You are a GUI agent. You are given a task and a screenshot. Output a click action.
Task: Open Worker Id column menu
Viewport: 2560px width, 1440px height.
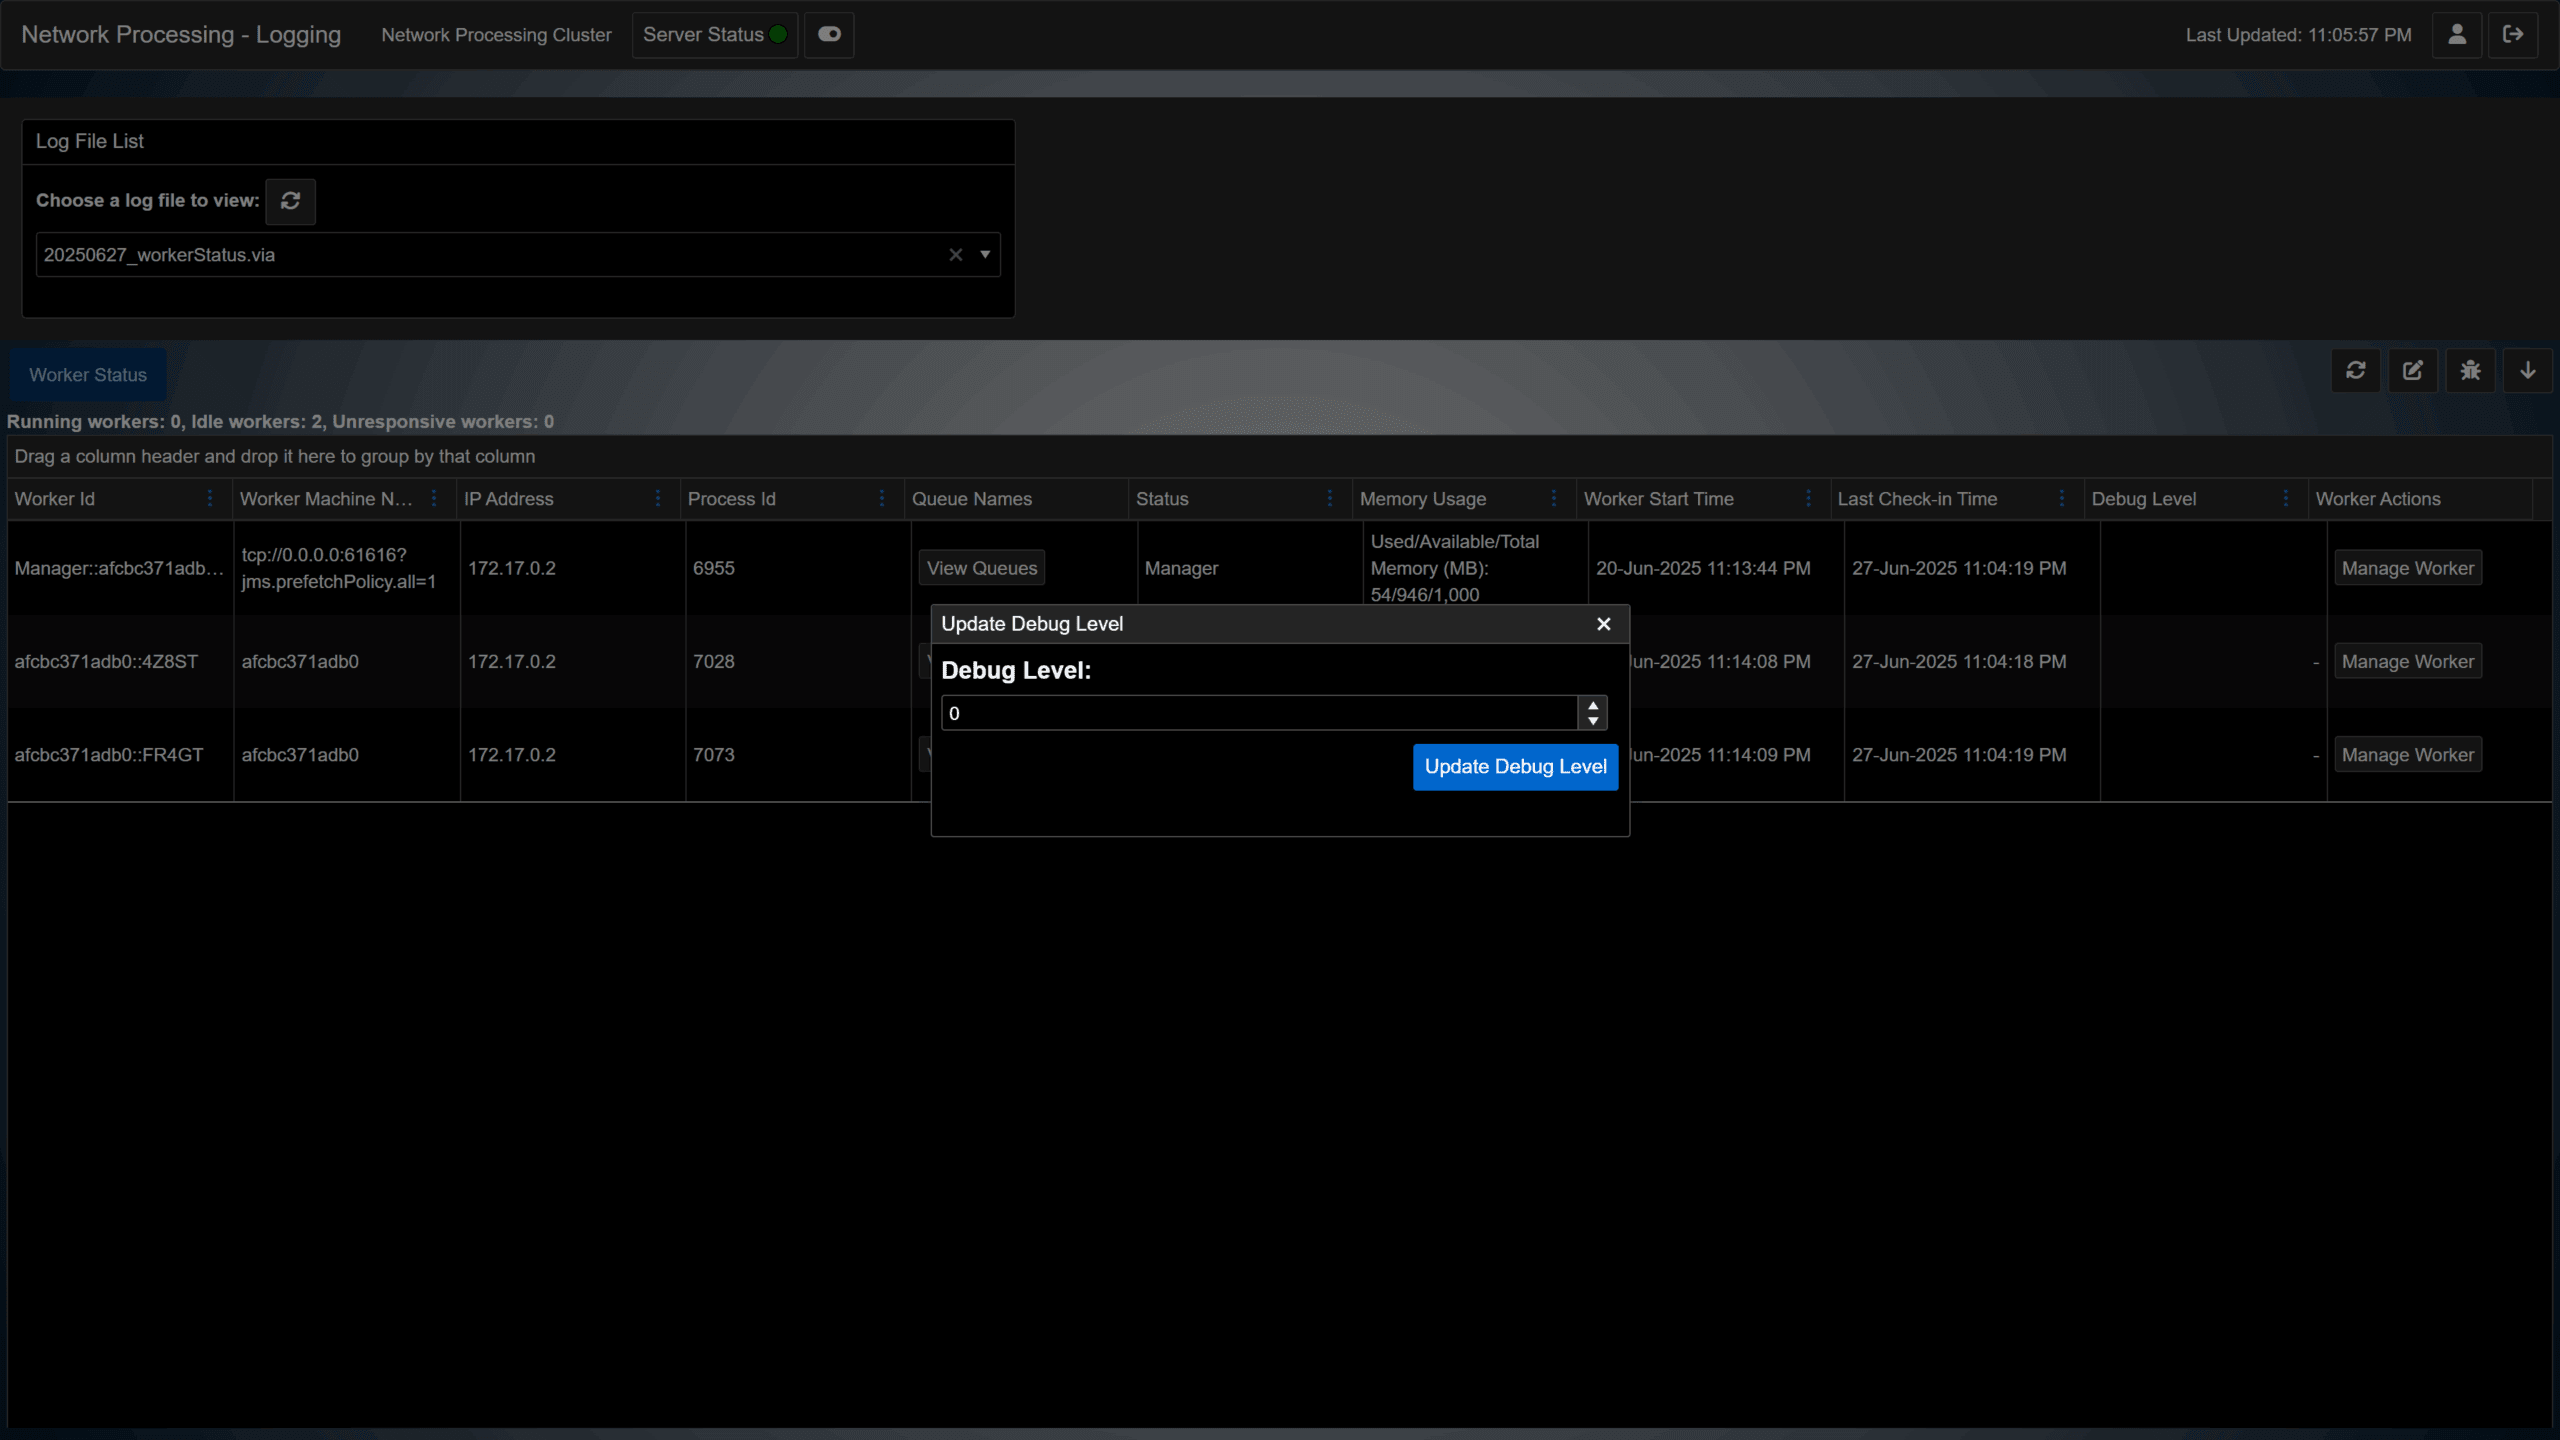click(210, 498)
